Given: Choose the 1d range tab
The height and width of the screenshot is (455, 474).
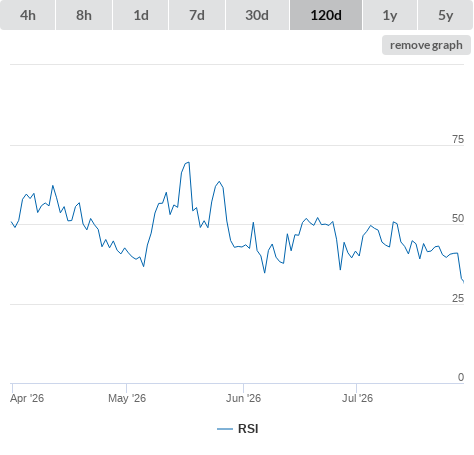Looking at the screenshot, I should coord(141,15).
